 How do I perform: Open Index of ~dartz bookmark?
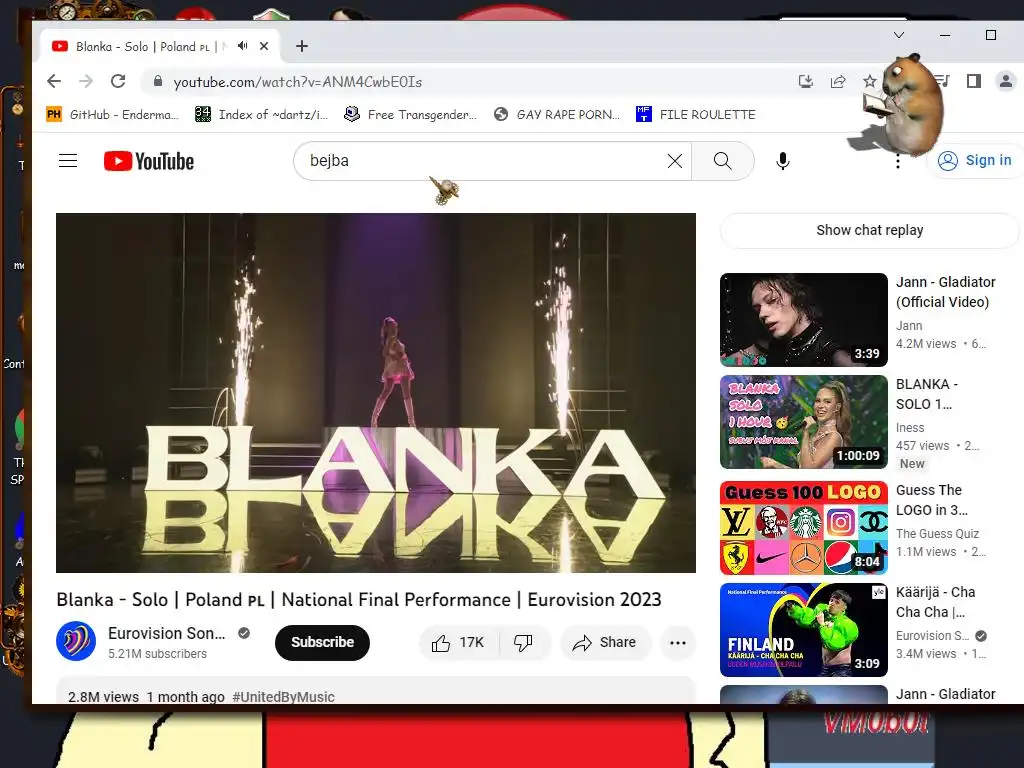tap(262, 114)
